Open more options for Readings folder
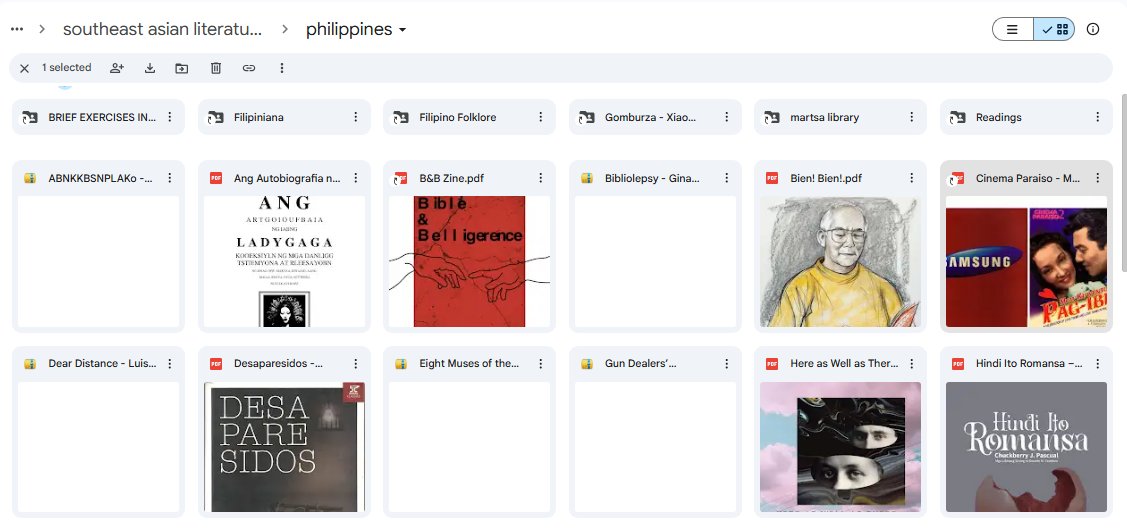Screen dimensions: 1127x528 1098,117
